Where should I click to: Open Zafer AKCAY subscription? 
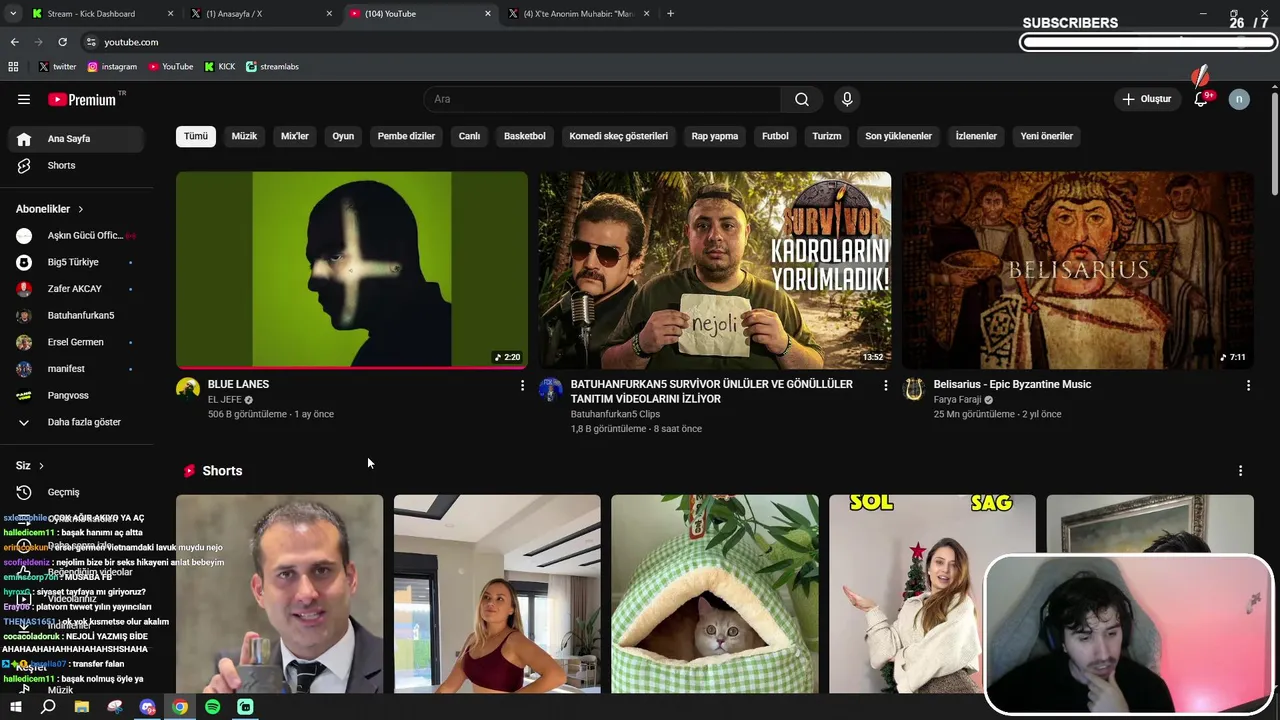coord(76,289)
